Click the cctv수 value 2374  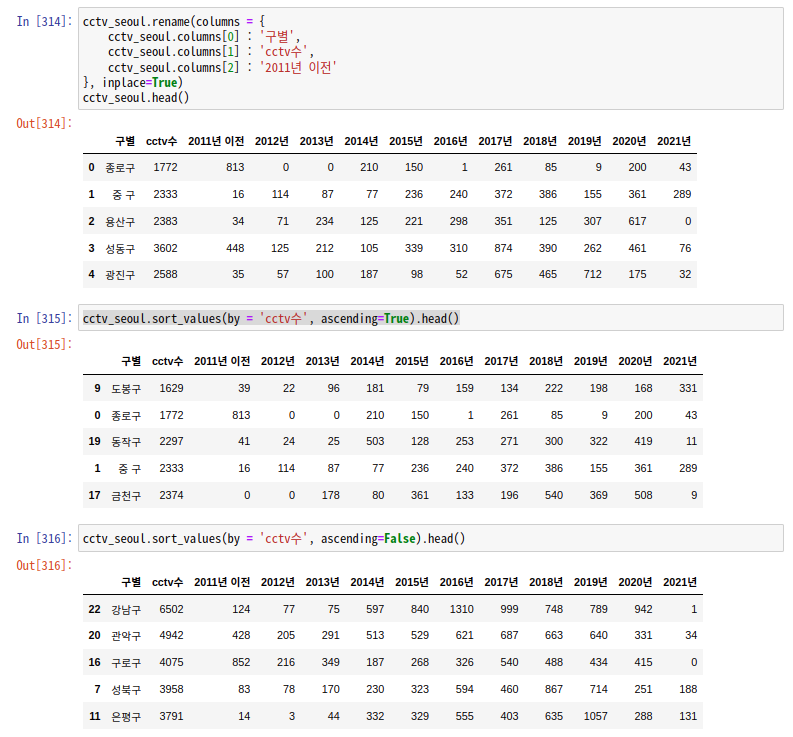point(171,496)
